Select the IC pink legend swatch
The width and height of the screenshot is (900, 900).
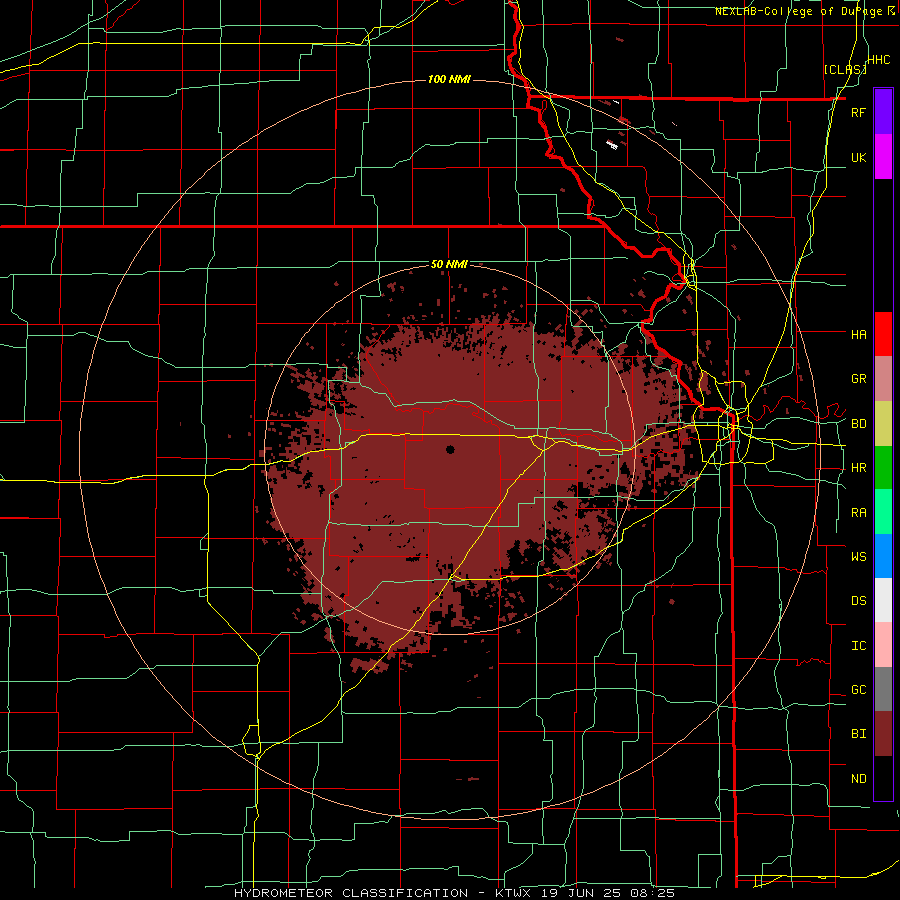coord(883,645)
